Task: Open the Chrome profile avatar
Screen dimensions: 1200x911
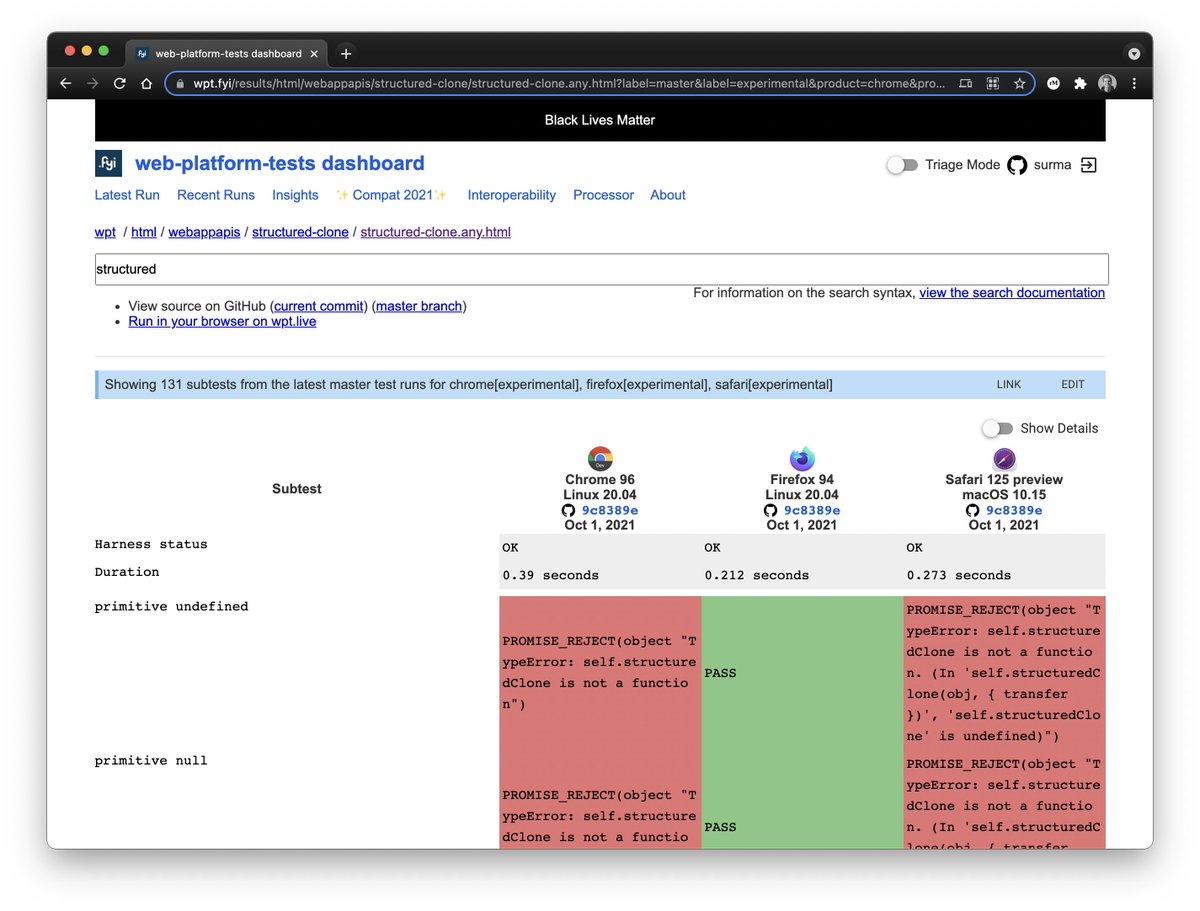Action: (x=1107, y=84)
